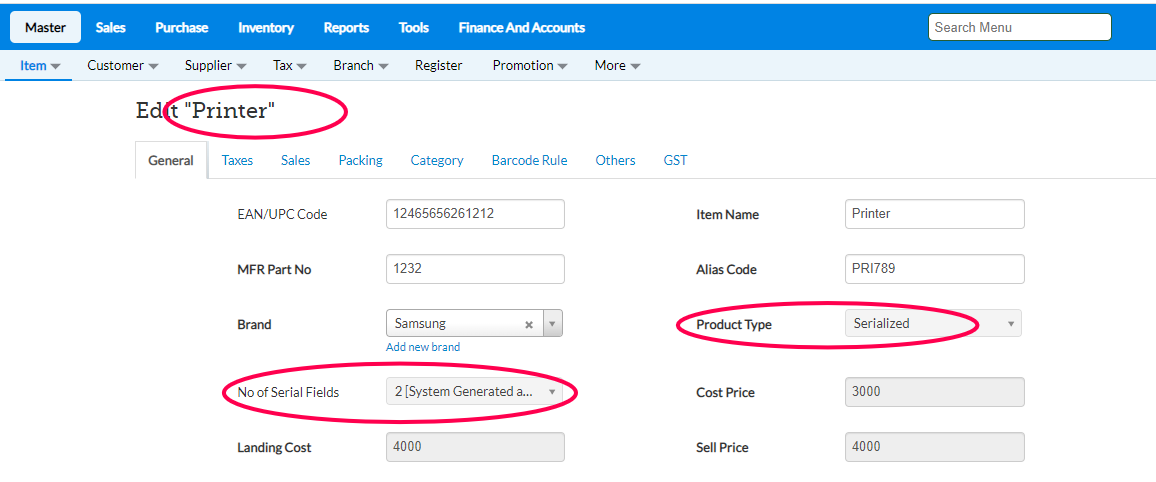The width and height of the screenshot is (1156, 482).
Task: Switch to the Taxes tab
Action: 237,160
